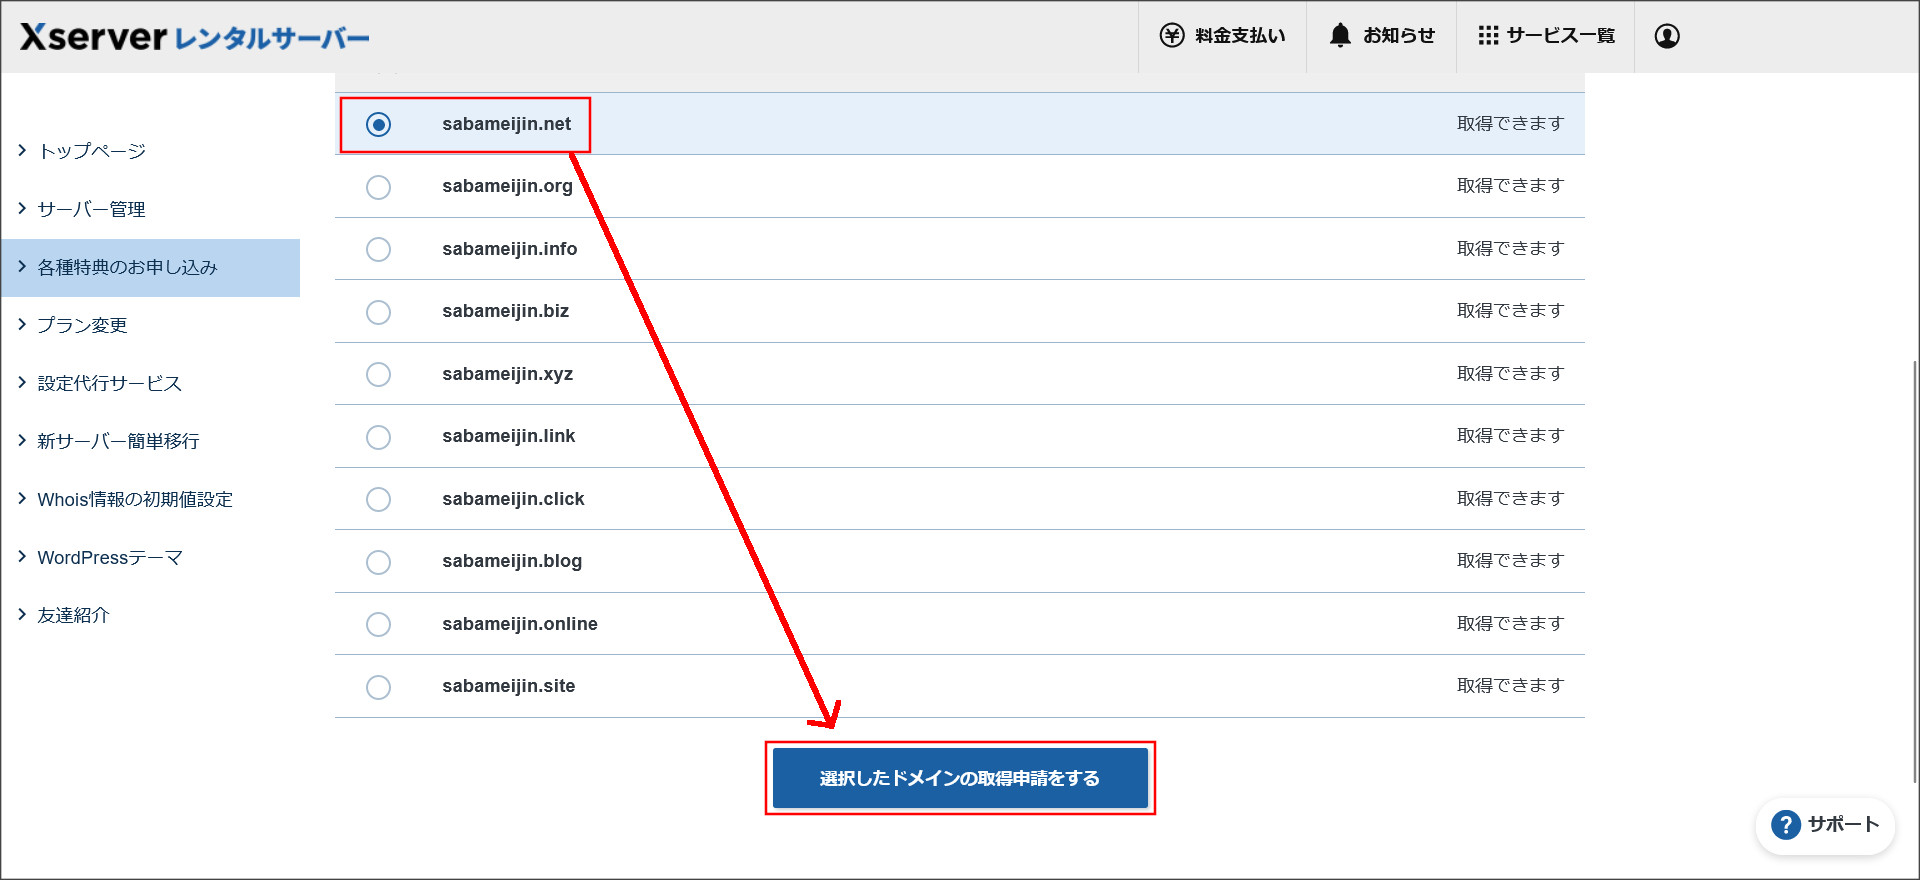Expand the プラン変更 sidebar chevron

(x=22, y=325)
